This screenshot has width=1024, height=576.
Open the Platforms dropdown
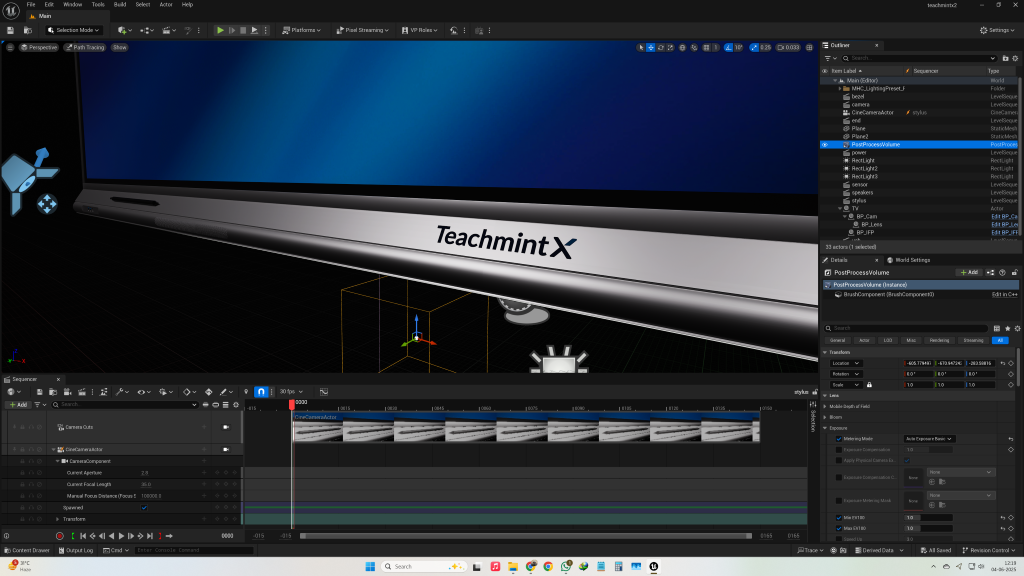[301, 30]
